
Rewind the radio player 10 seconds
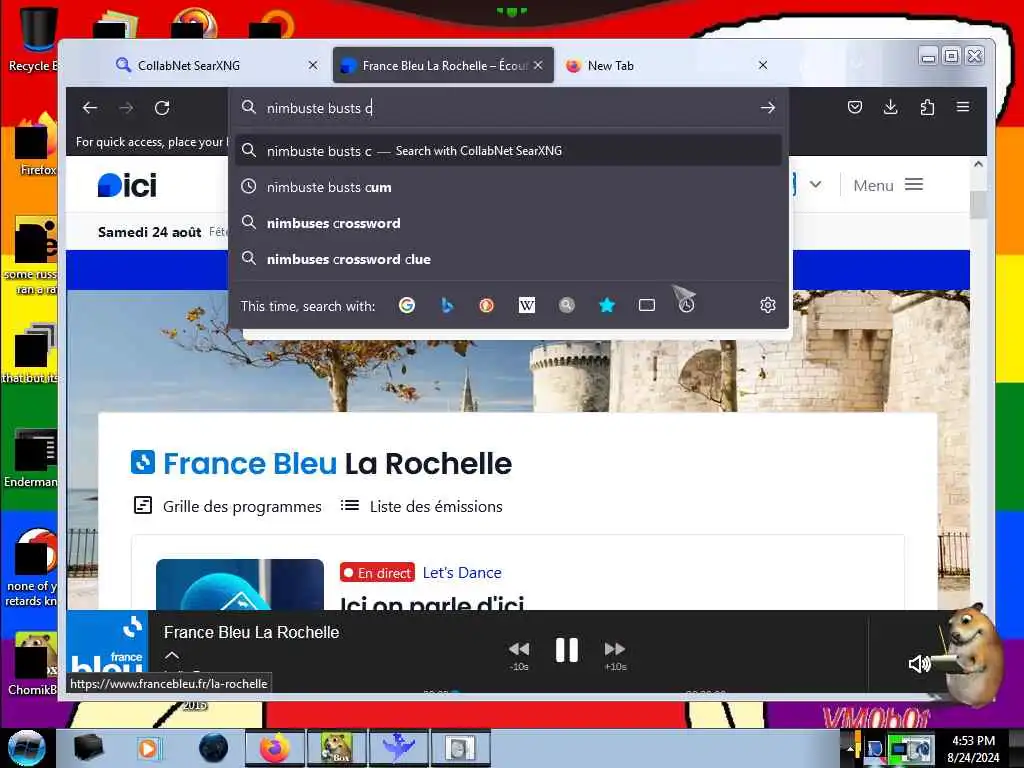pos(519,654)
